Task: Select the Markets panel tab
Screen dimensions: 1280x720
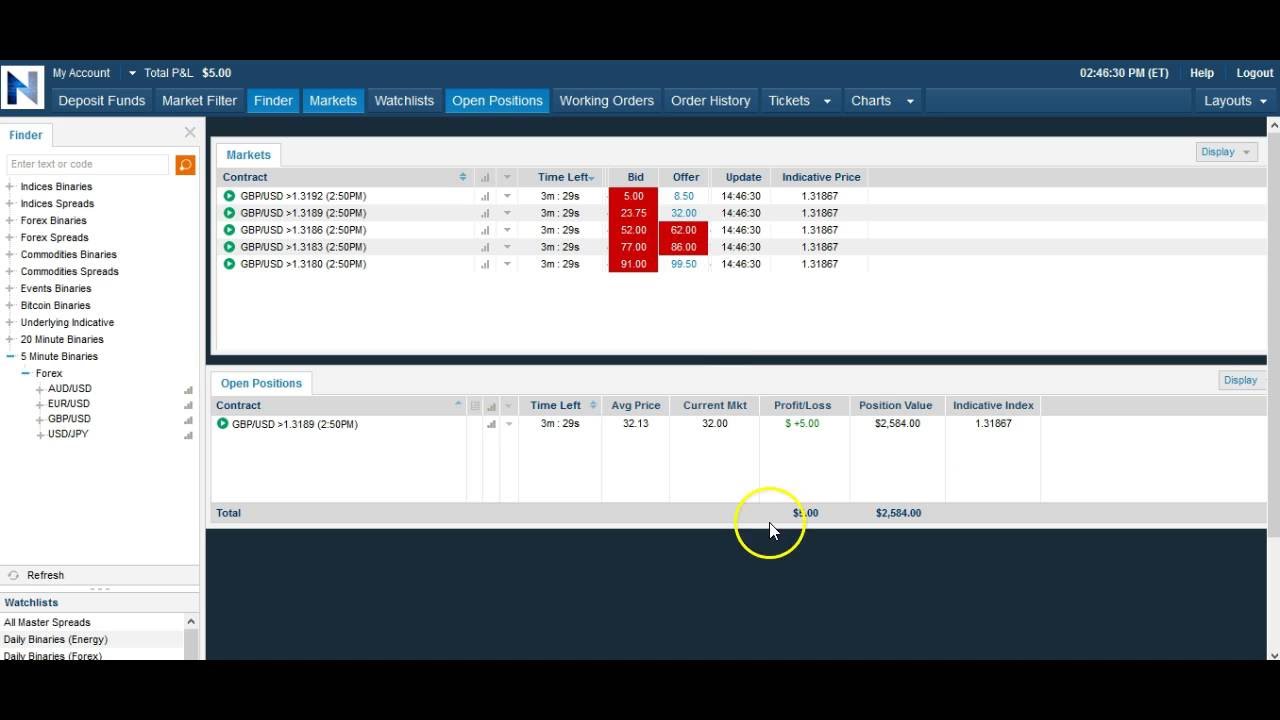Action: click(x=248, y=155)
